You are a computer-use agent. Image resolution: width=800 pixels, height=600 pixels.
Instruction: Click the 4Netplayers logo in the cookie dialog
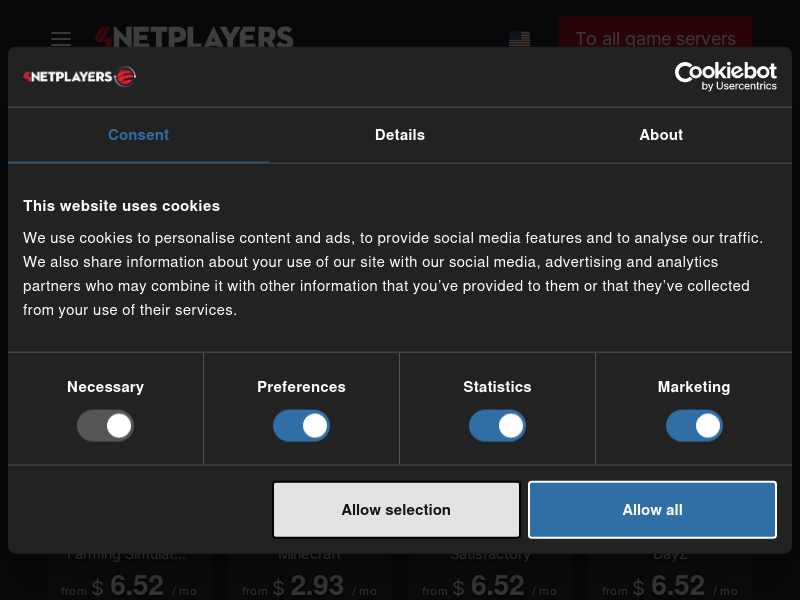(x=79, y=77)
